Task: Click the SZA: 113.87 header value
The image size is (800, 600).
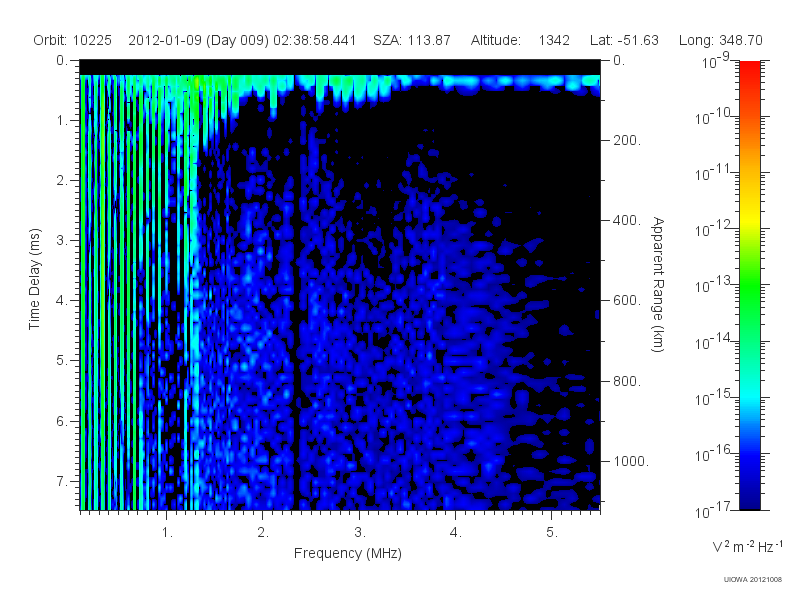Action: (x=412, y=40)
